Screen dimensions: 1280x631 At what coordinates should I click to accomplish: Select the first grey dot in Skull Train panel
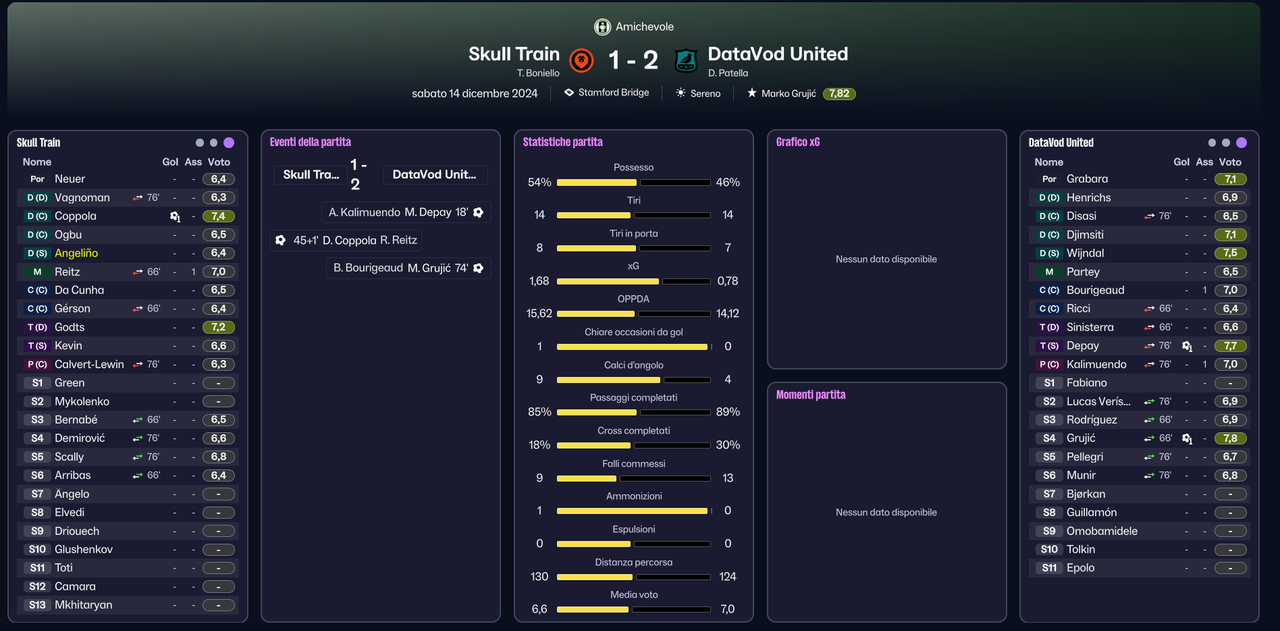(x=200, y=143)
